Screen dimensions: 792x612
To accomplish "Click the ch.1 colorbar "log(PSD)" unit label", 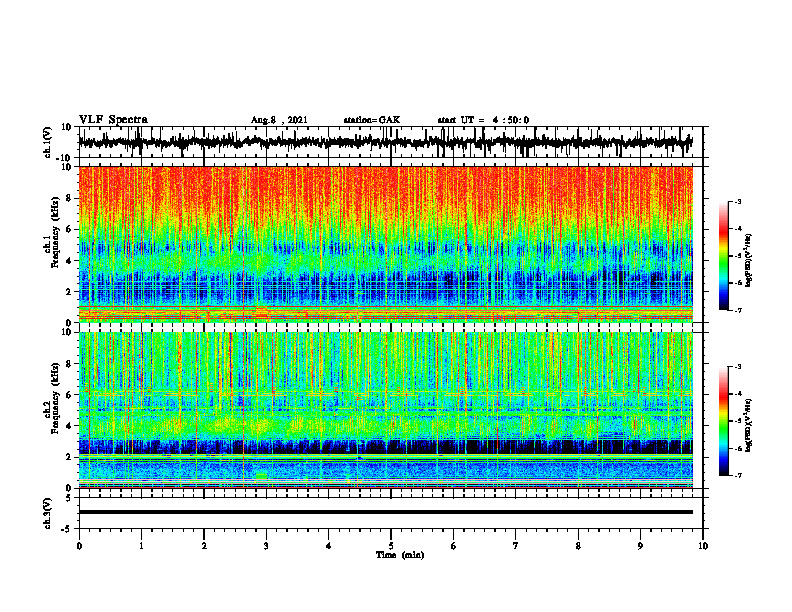I will pyautogui.click(x=748, y=260).
